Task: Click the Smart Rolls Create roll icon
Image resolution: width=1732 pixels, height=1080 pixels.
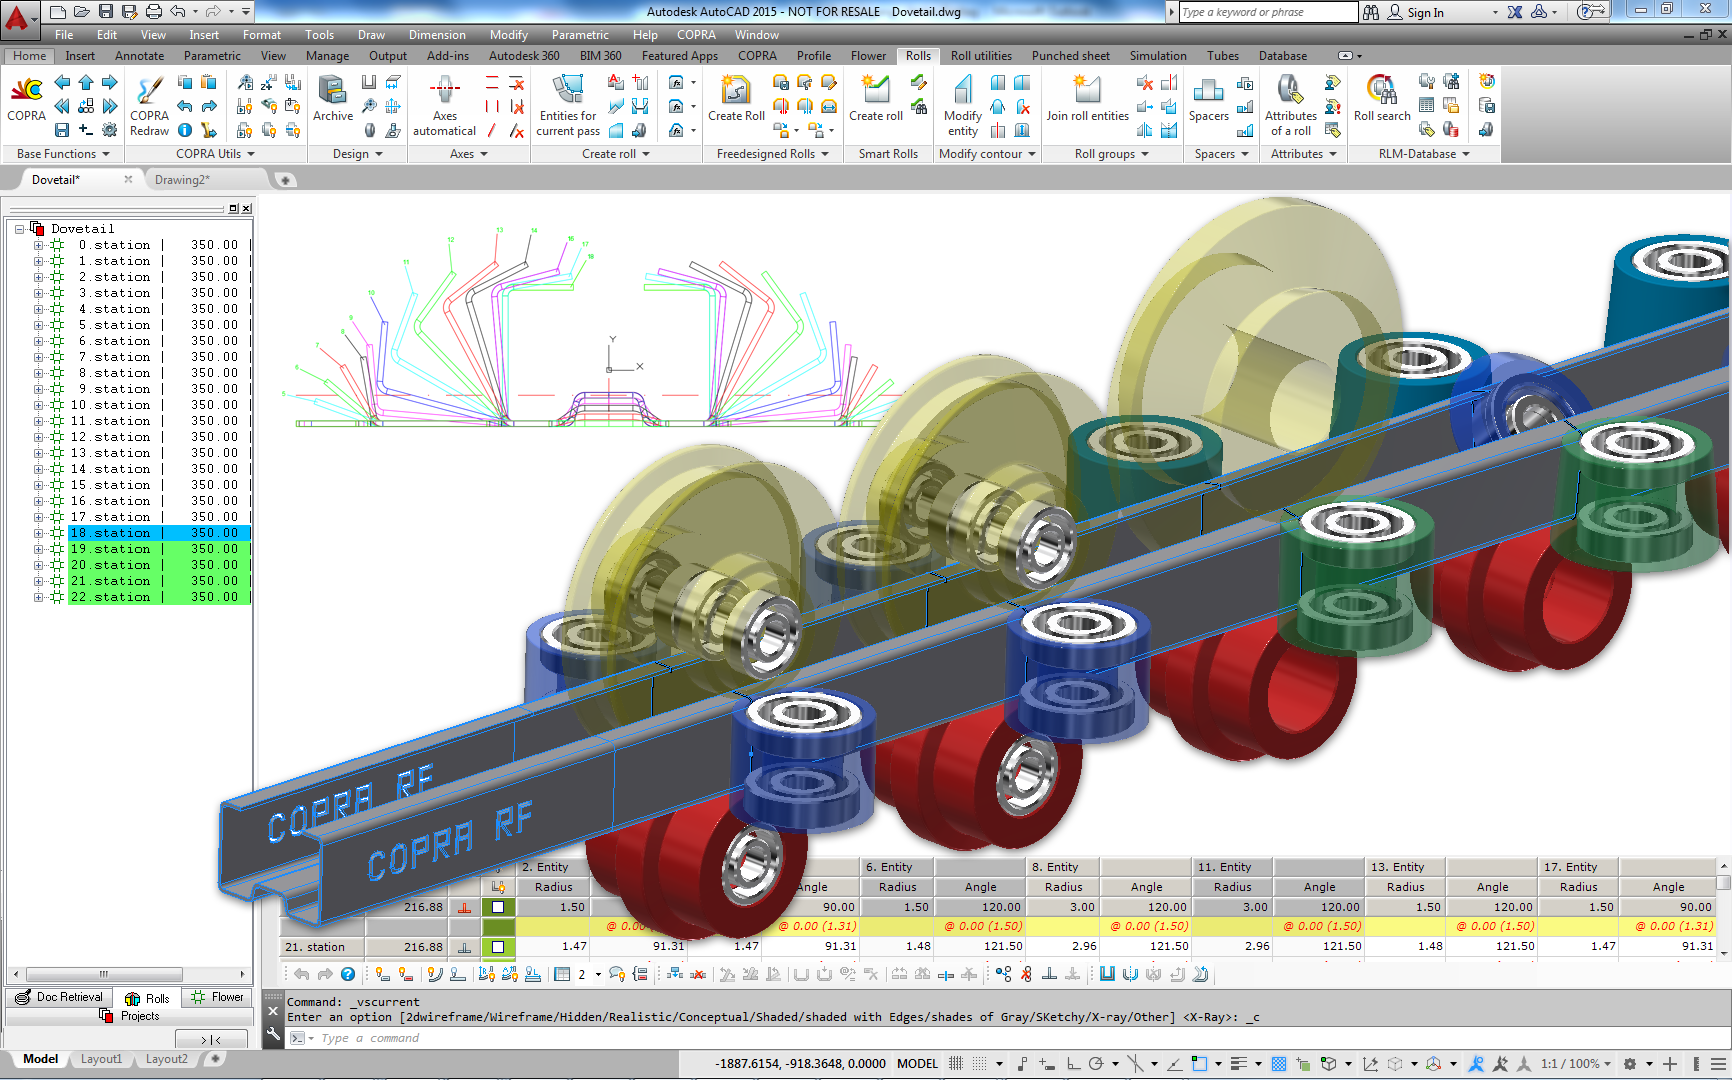Action: (x=876, y=90)
